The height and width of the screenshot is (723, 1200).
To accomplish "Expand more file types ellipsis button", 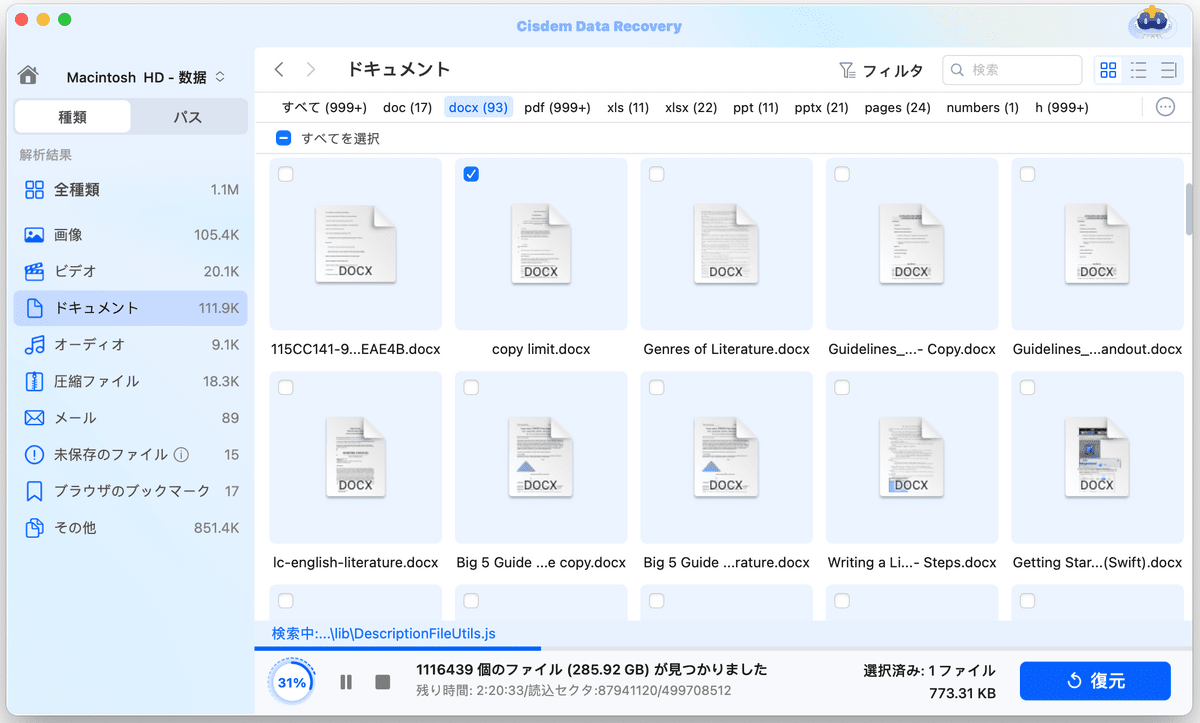I will [1165, 107].
